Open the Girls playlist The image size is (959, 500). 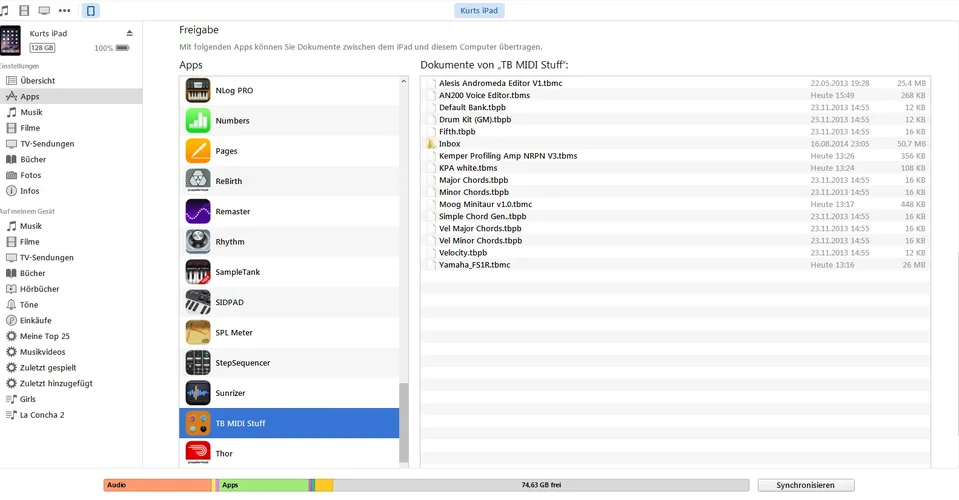click(71, 399)
